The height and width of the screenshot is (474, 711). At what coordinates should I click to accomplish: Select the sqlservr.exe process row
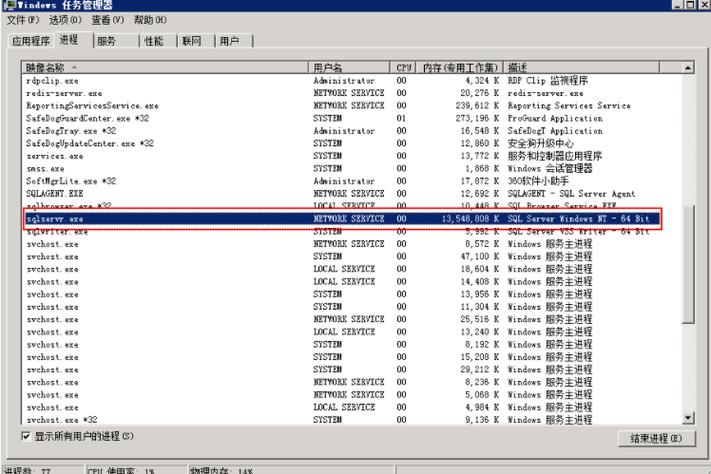click(342, 219)
